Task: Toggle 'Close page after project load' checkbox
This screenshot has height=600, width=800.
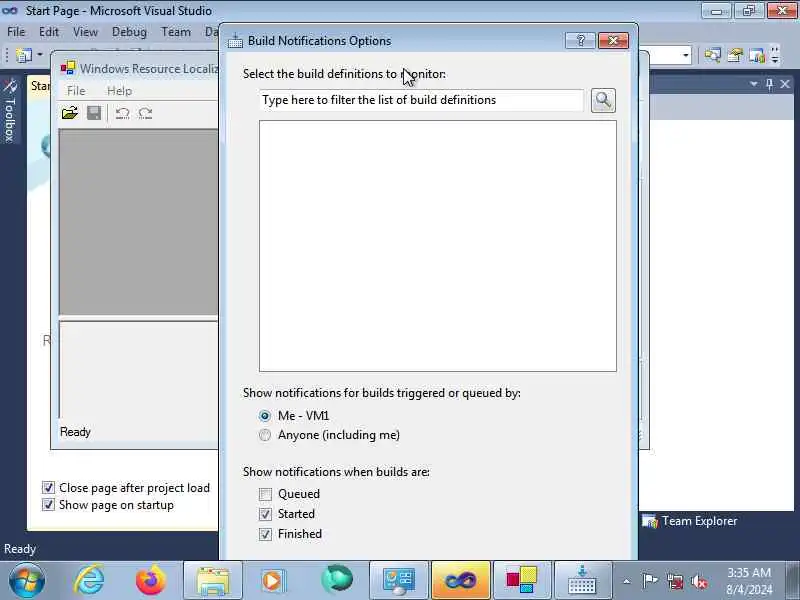Action: click(48, 488)
